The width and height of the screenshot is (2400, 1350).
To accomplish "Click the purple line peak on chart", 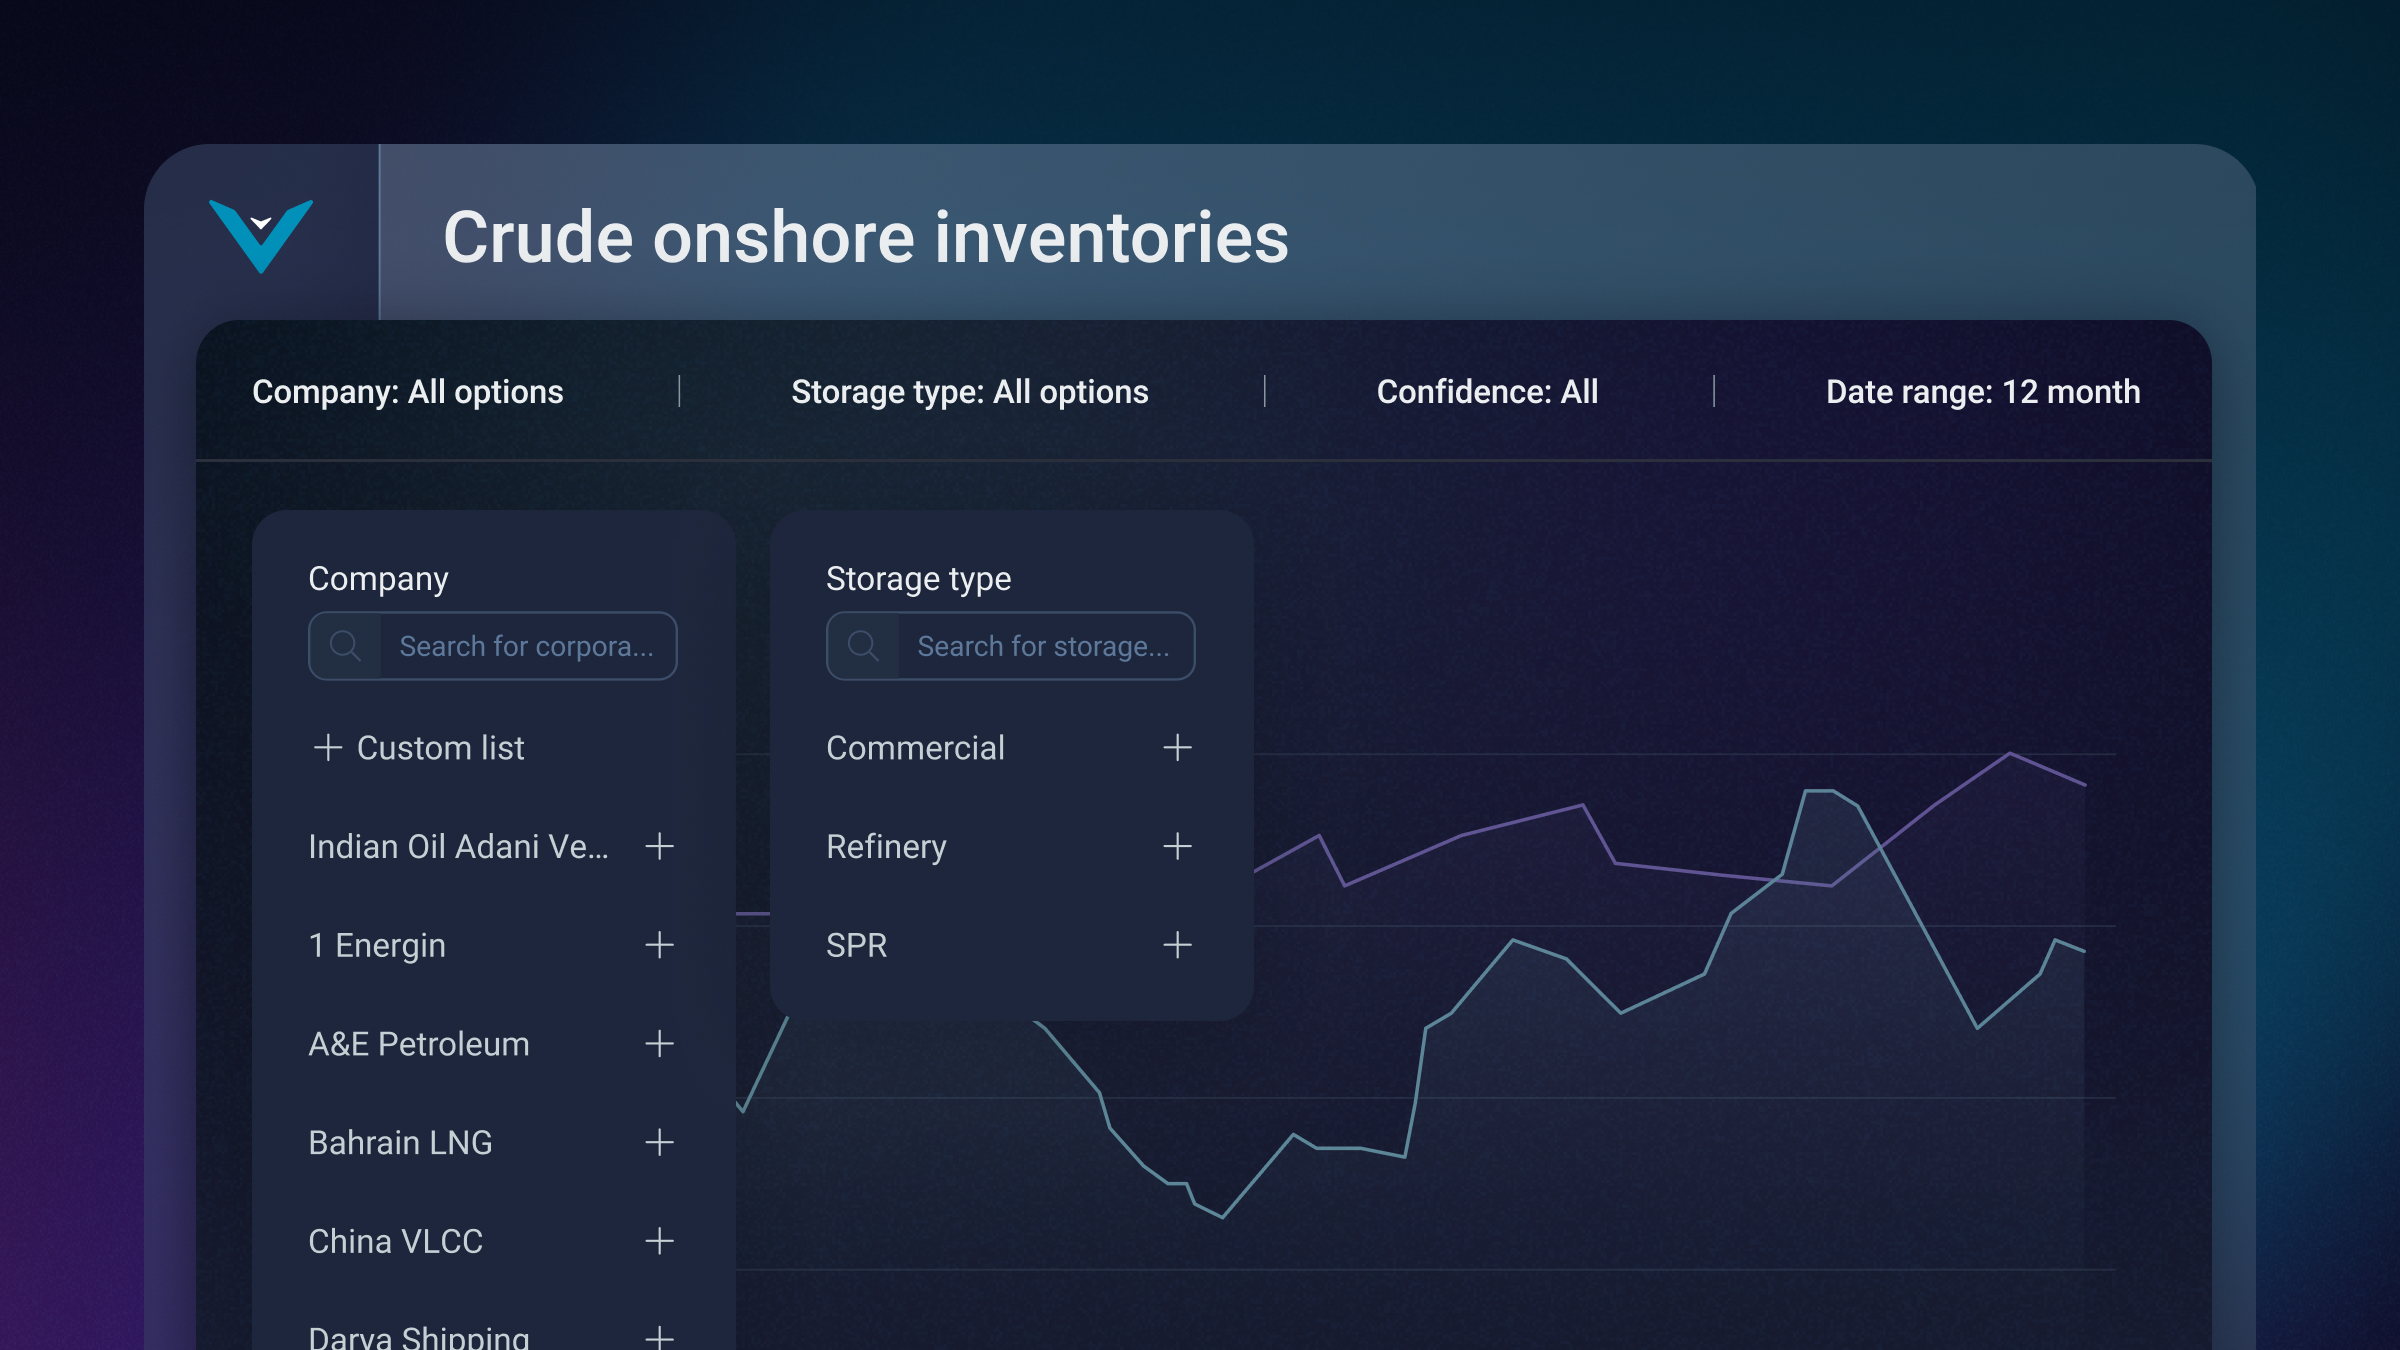I will tap(2010, 753).
